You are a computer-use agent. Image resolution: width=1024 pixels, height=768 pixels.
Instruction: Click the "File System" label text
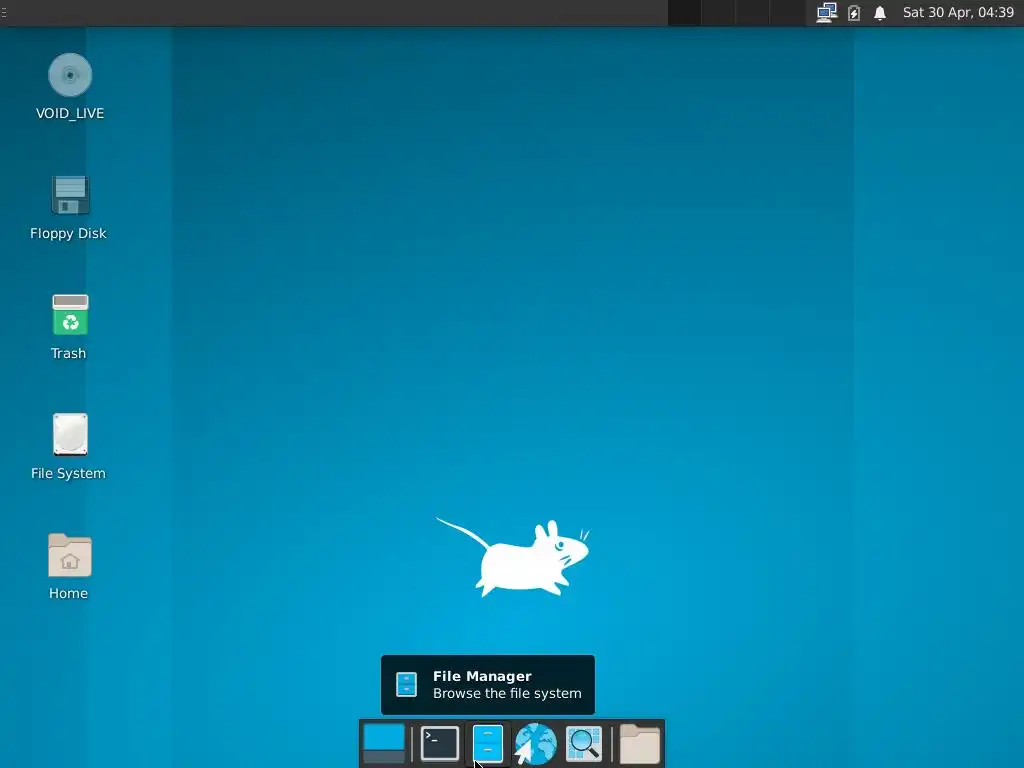(68, 473)
